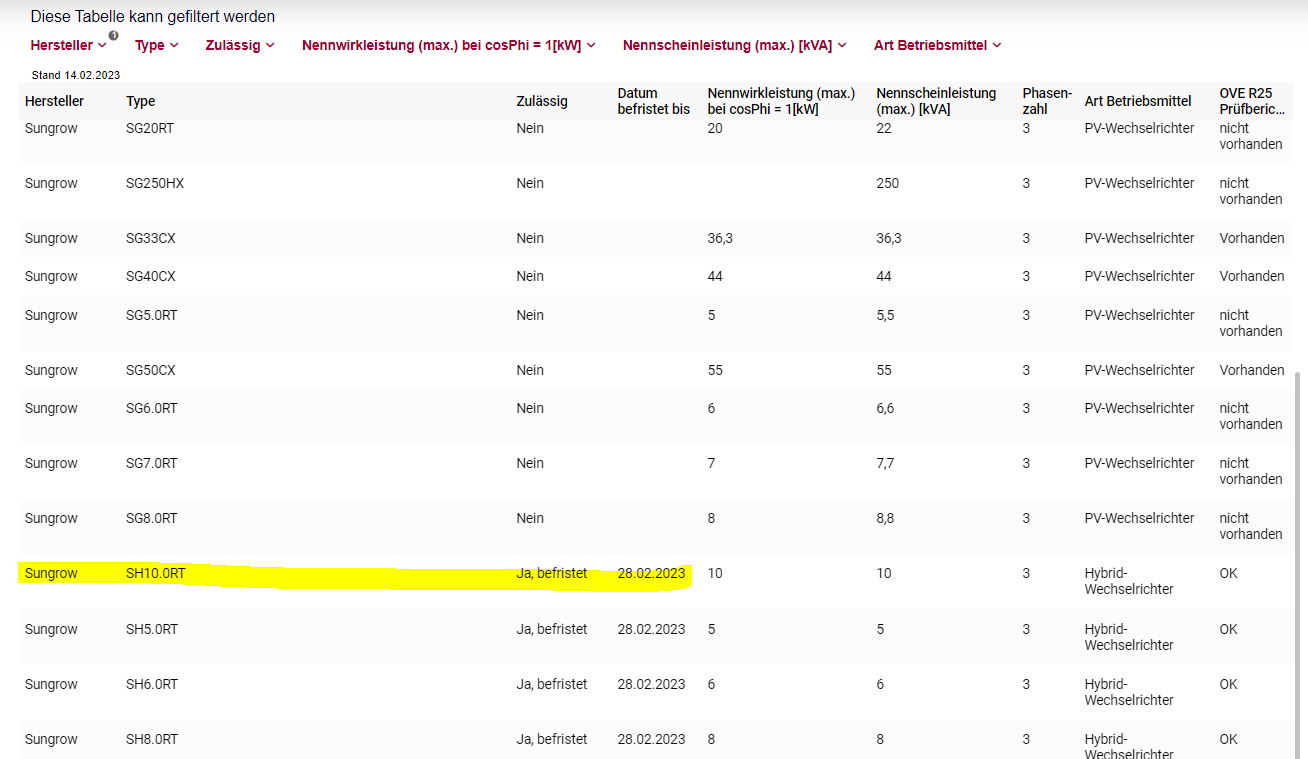The width and height of the screenshot is (1308, 759).
Task: Click the 36,3 kW value for SG33CX
Action: tap(720, 238)
